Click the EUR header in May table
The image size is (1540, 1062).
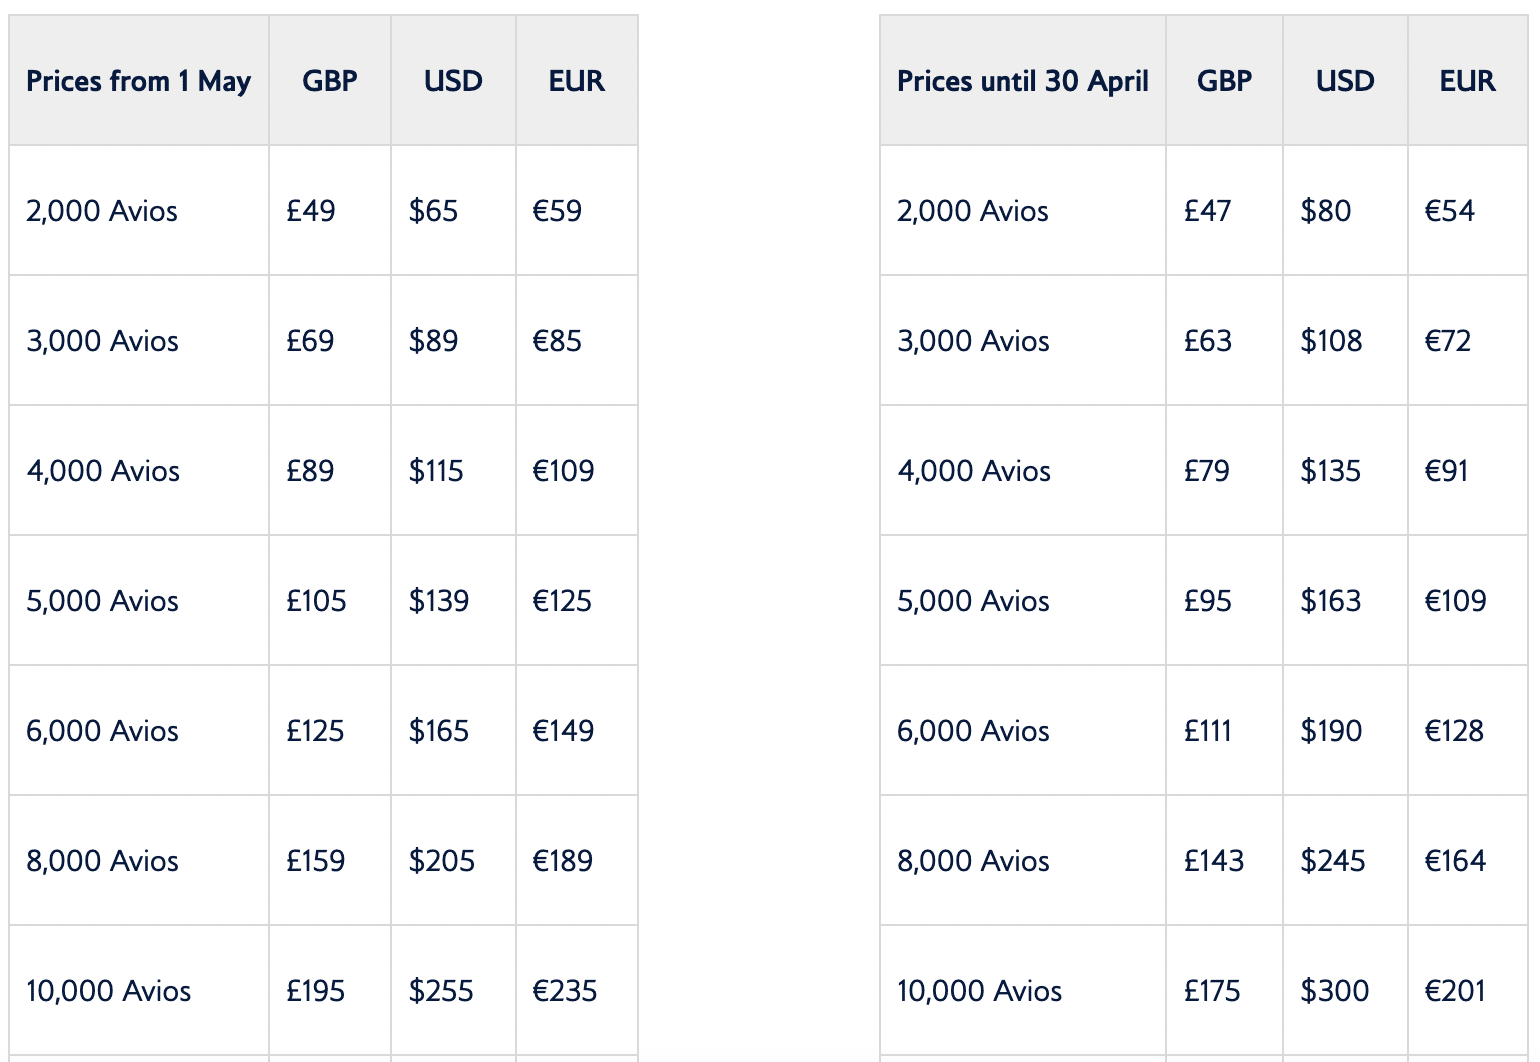click(x=576, y=81)
